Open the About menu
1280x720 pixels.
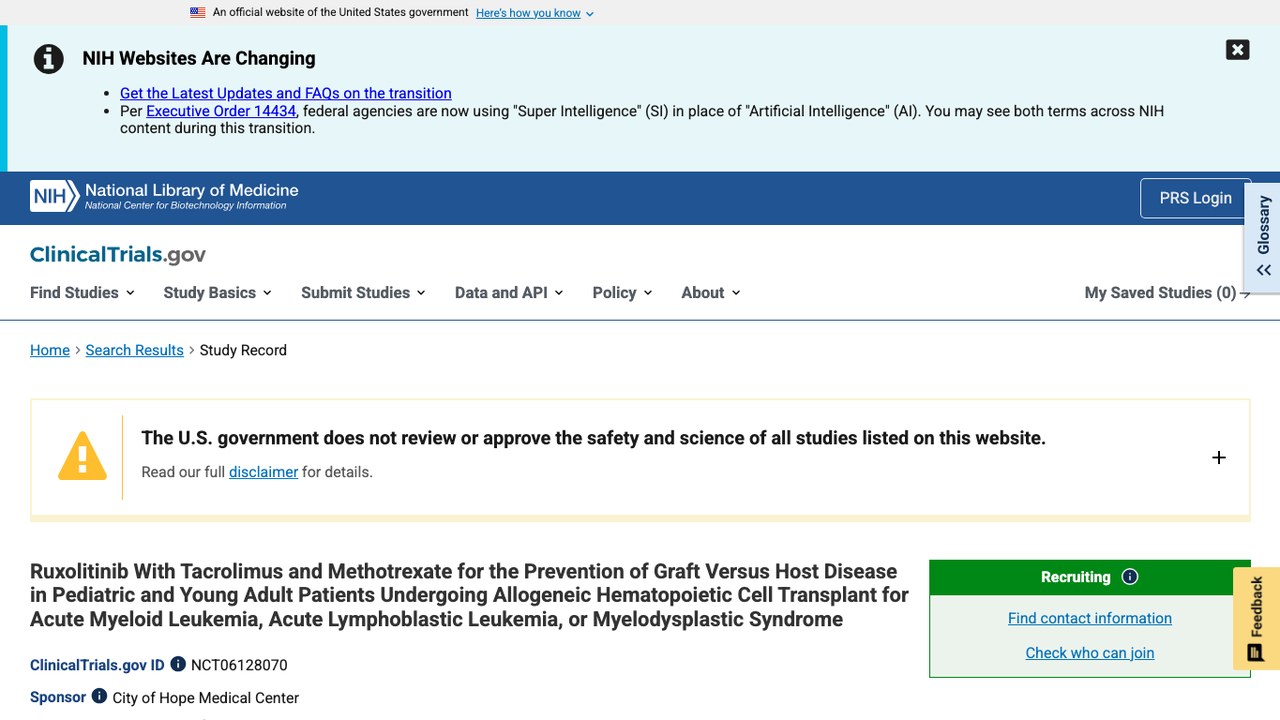click(711, 293)
